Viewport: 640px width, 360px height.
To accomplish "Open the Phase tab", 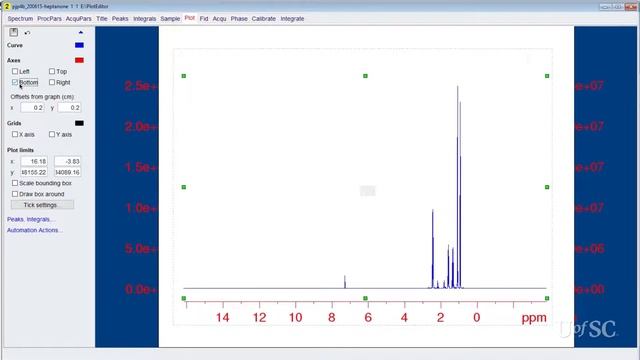I will click(239, 19).
